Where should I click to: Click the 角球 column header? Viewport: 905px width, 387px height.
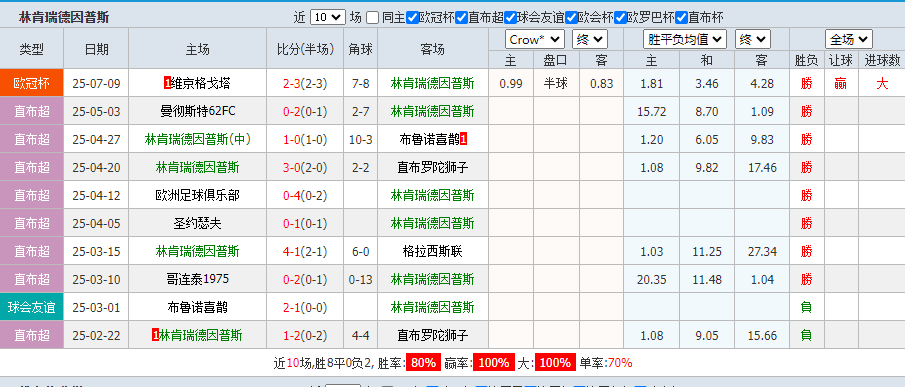[x=360, y=50]
